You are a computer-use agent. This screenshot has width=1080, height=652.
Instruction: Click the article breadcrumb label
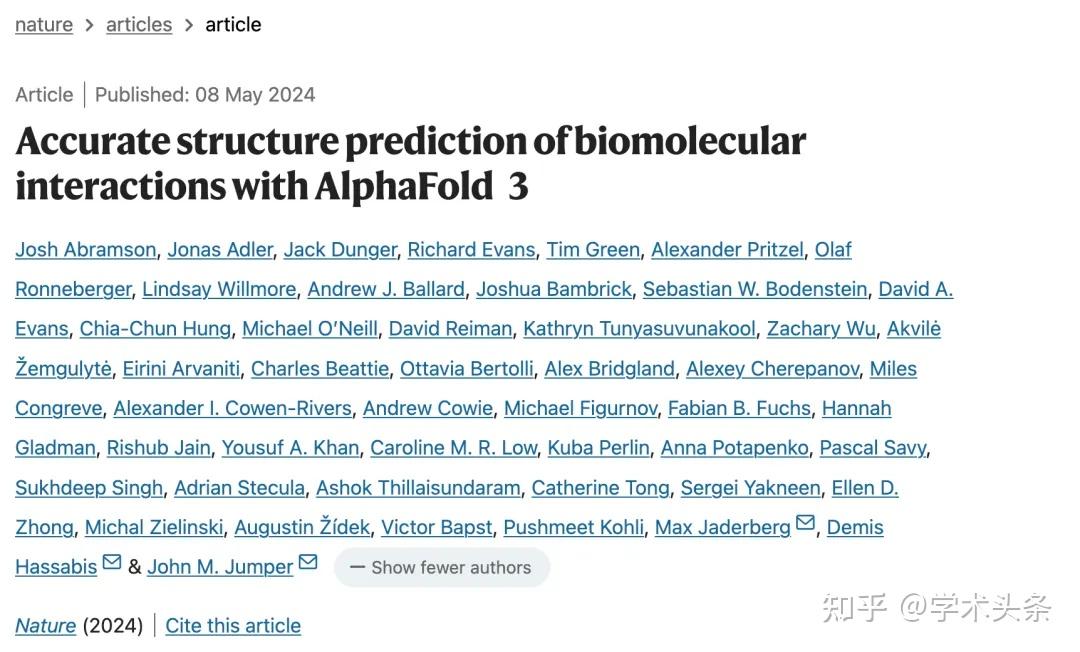[x=233, y=24]
